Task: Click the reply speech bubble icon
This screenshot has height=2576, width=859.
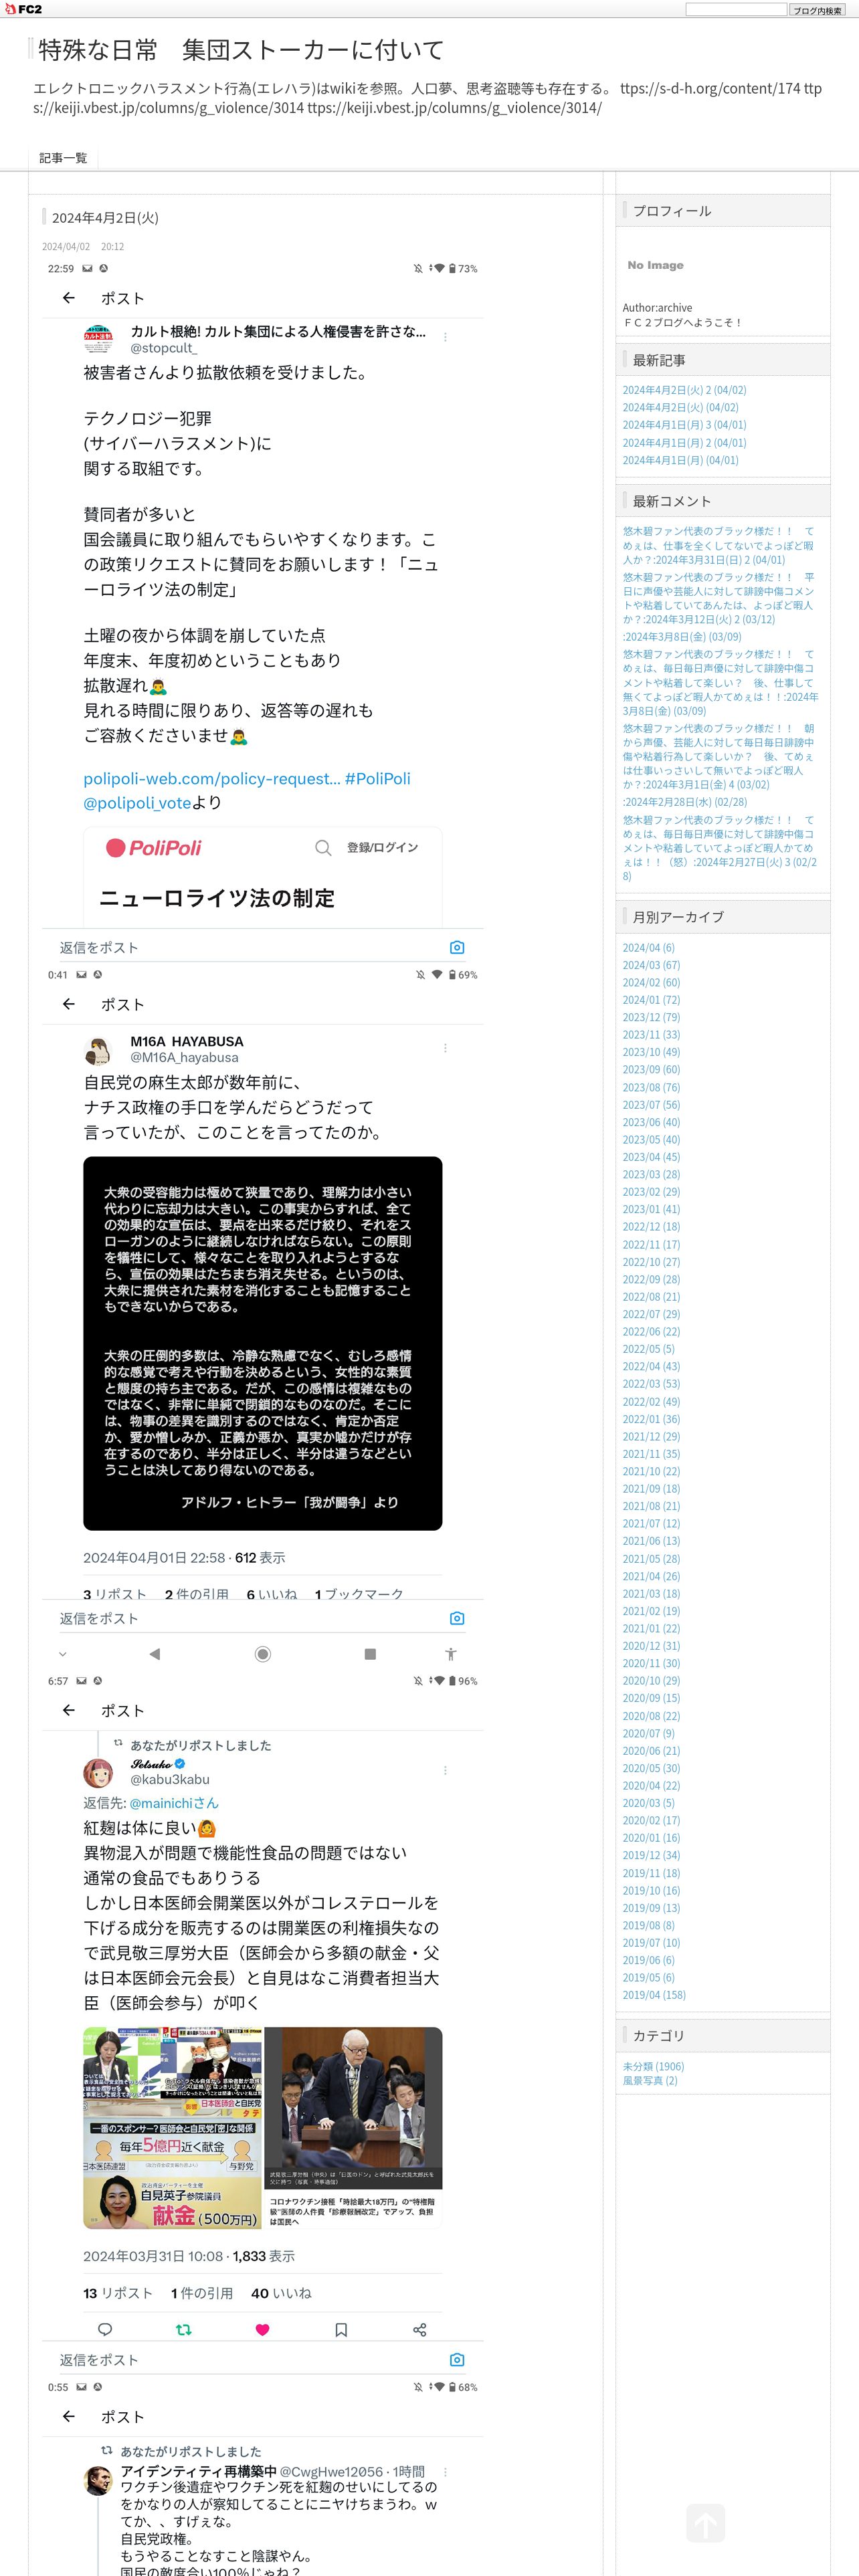Action: (105, 2329)
